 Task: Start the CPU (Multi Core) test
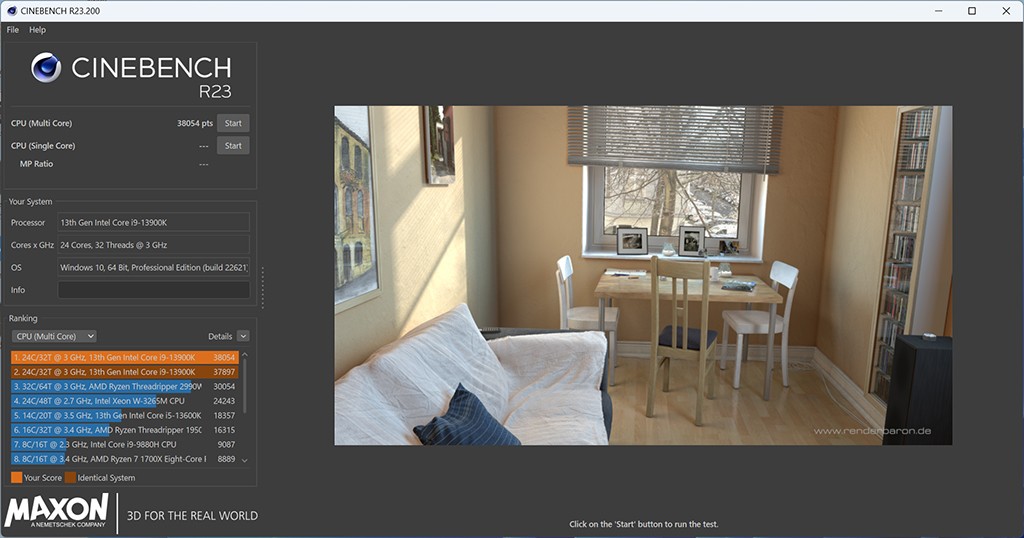point(233,123)
